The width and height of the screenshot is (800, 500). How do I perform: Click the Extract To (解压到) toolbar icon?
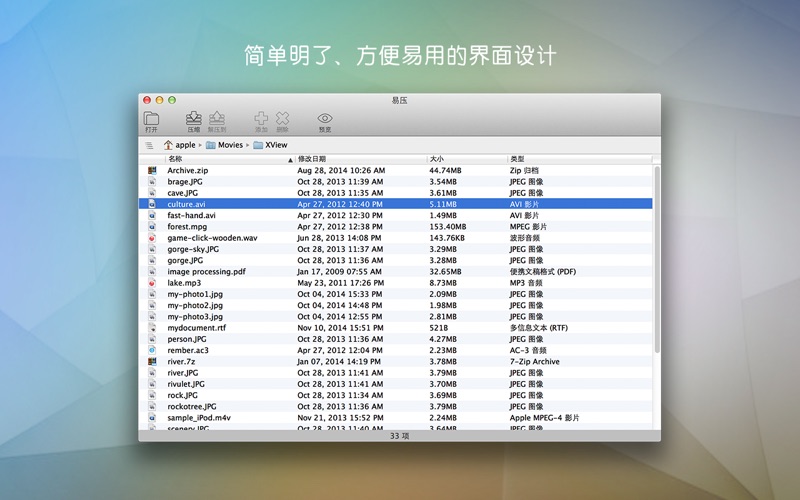pos(217,120)
